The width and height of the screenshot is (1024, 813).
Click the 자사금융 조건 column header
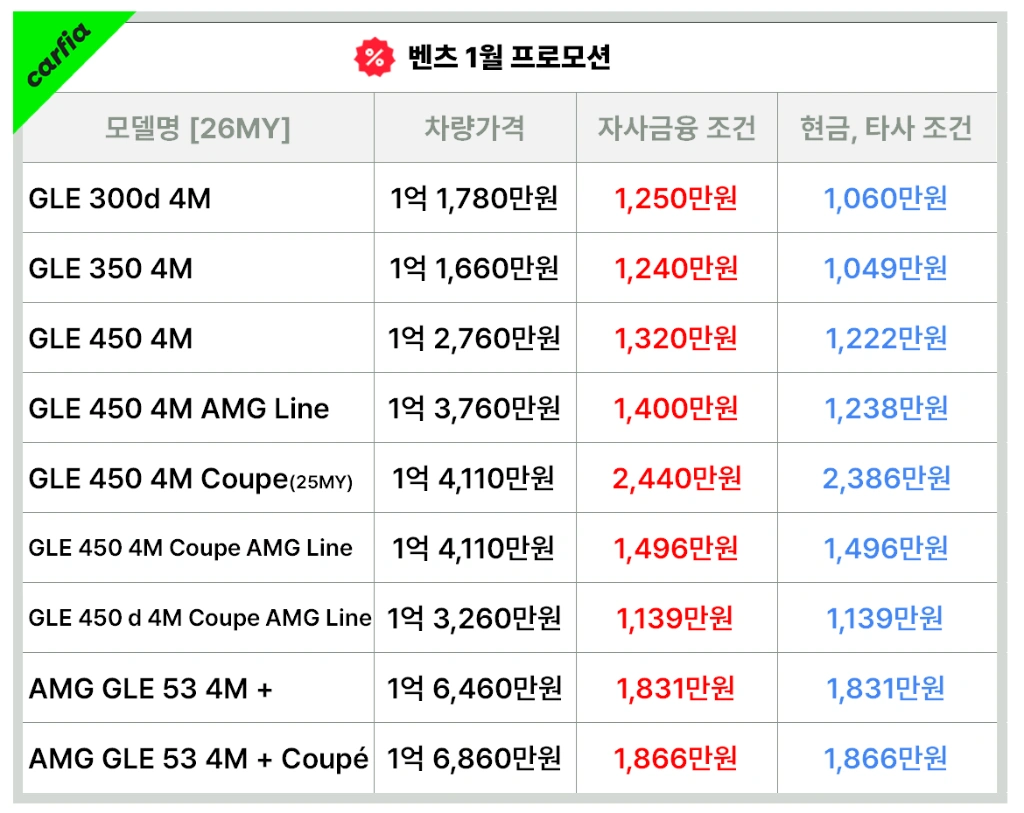[677, 127]
